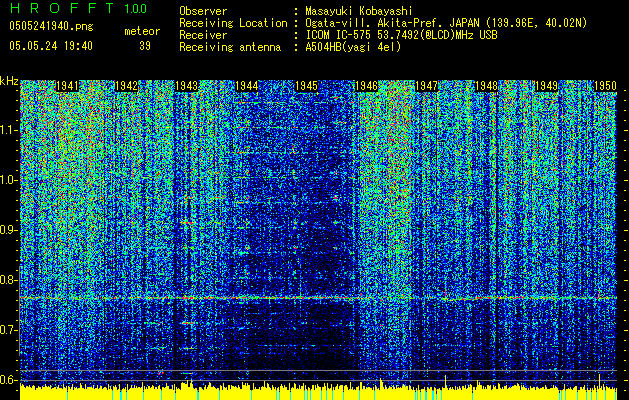This screenshot has width=629, height=400.
Task: Click the 1942 time marker label
Action: pyautogui.click(x=126, y=86)
